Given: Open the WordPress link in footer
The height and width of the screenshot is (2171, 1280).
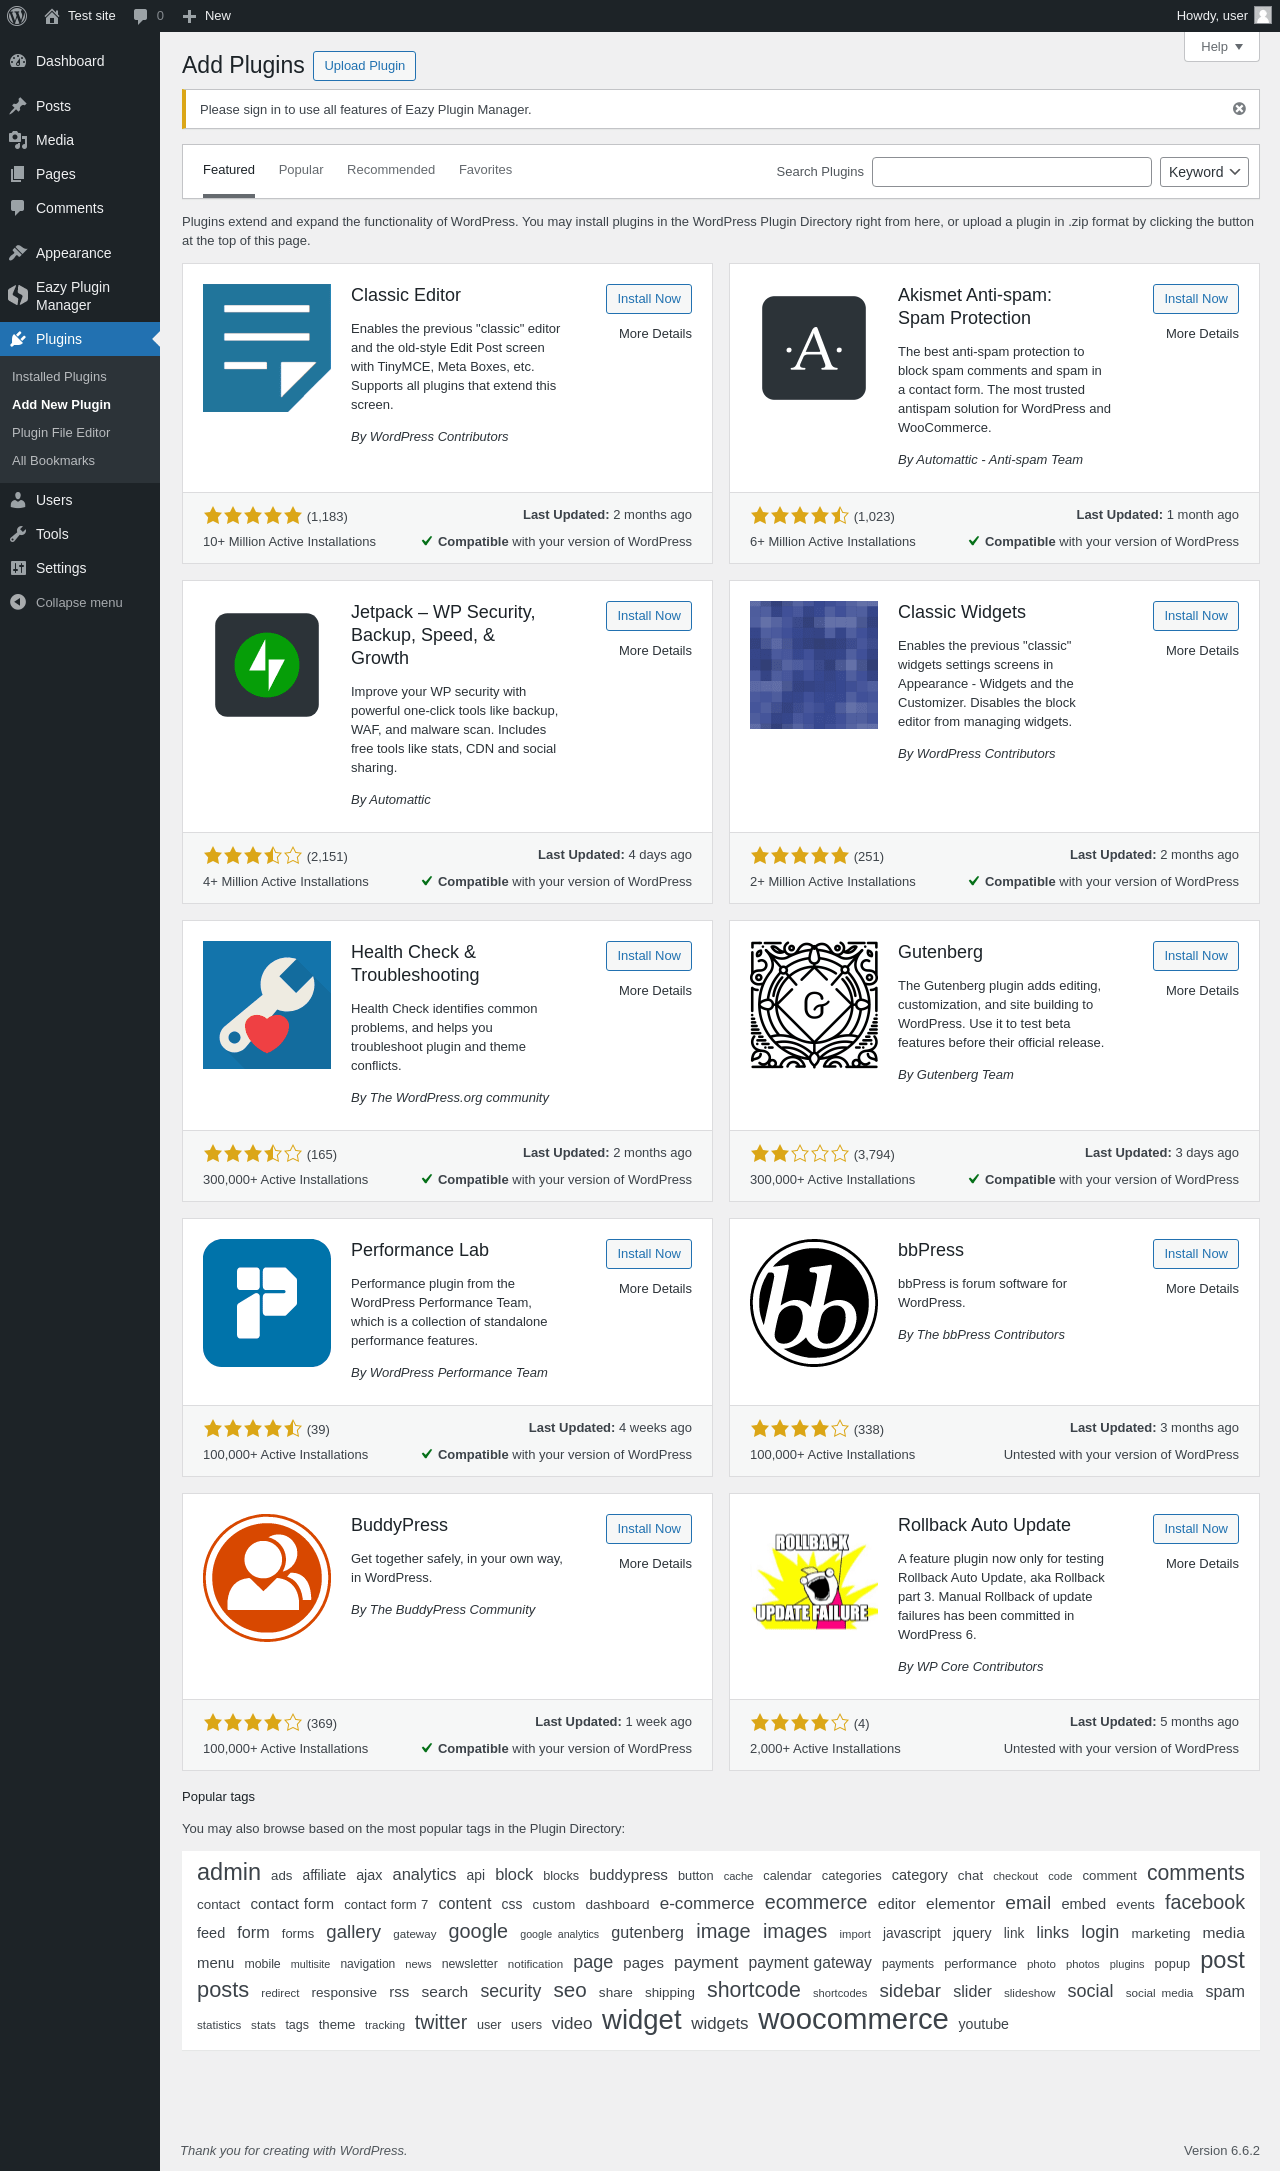Looking at the screenshot, I should [x=372, y=2150].
